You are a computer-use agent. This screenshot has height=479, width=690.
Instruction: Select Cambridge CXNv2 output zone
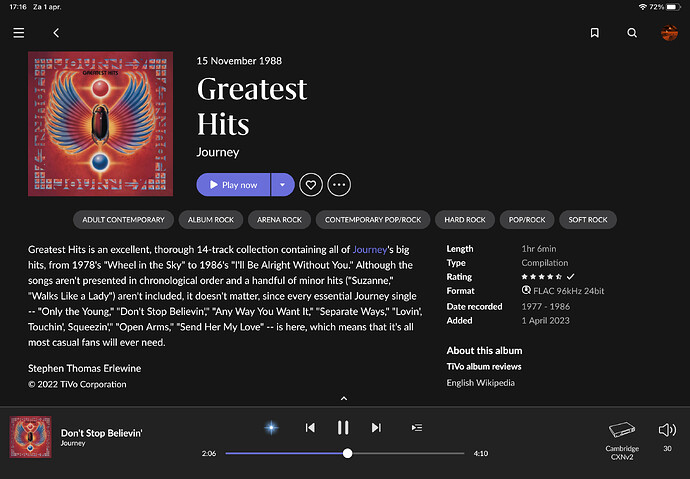(x=622, y=441)
